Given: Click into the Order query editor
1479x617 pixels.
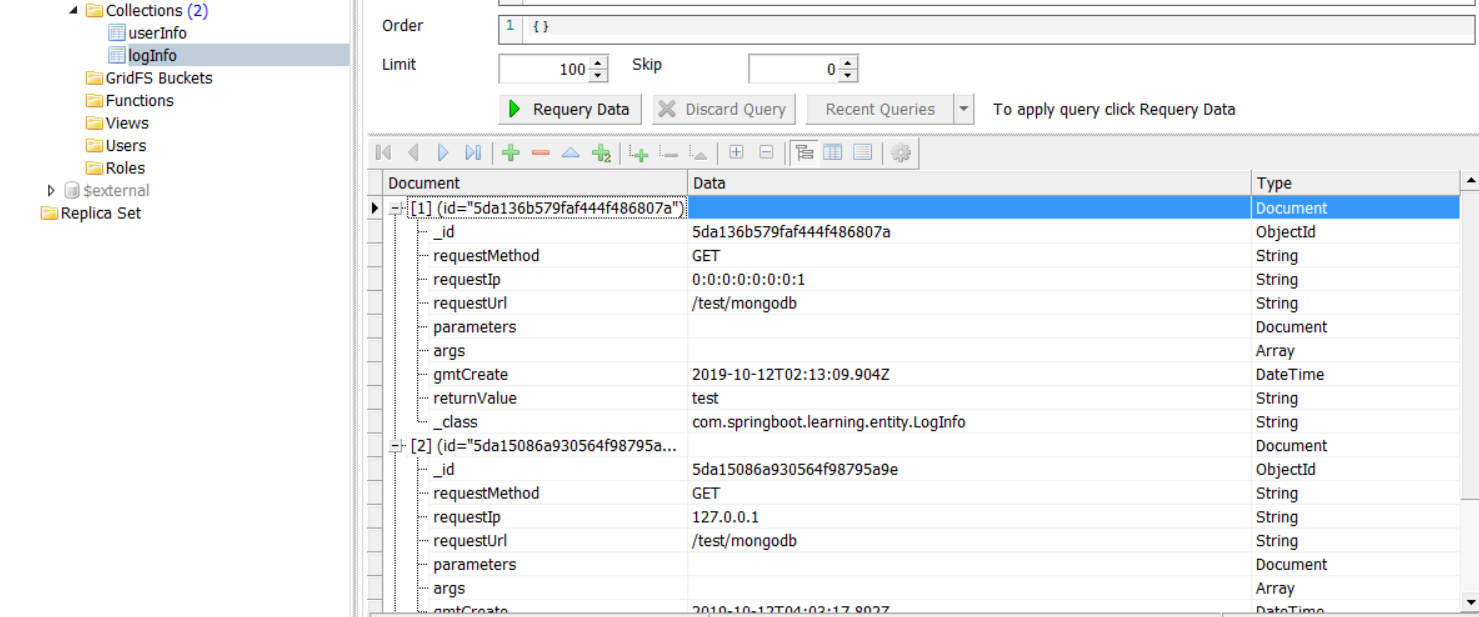Looking at the screenshot, I should (998, 28).
